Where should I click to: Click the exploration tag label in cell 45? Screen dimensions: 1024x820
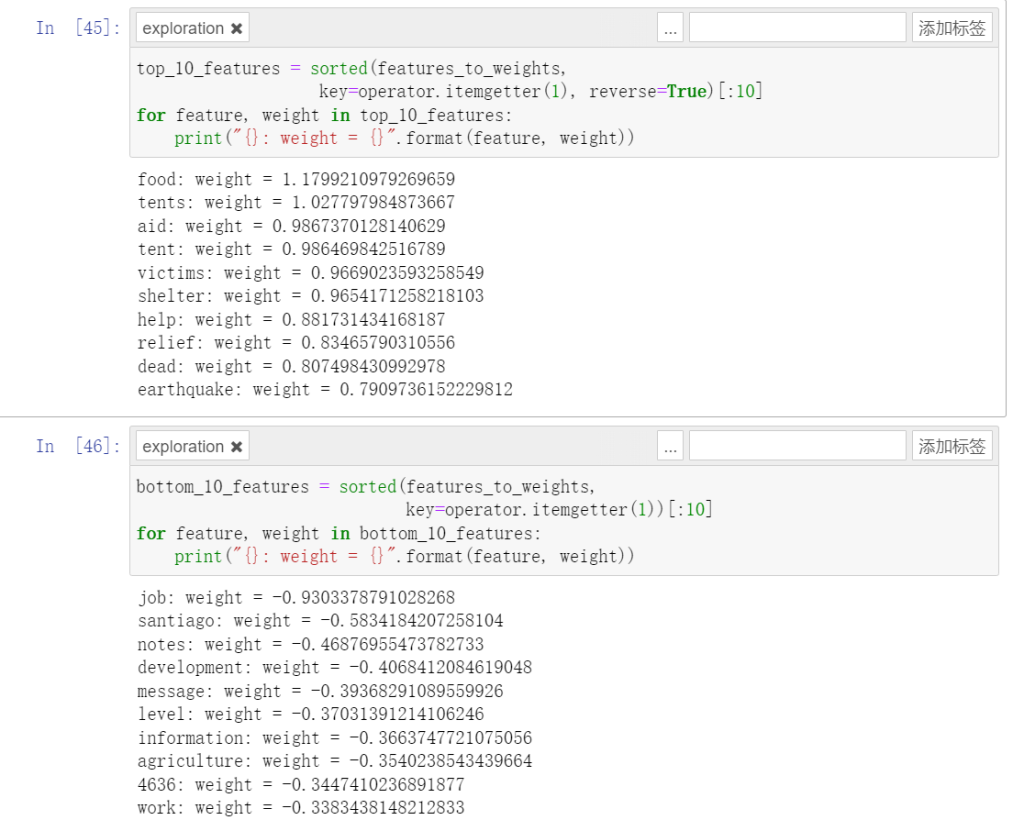click(183, 29)
